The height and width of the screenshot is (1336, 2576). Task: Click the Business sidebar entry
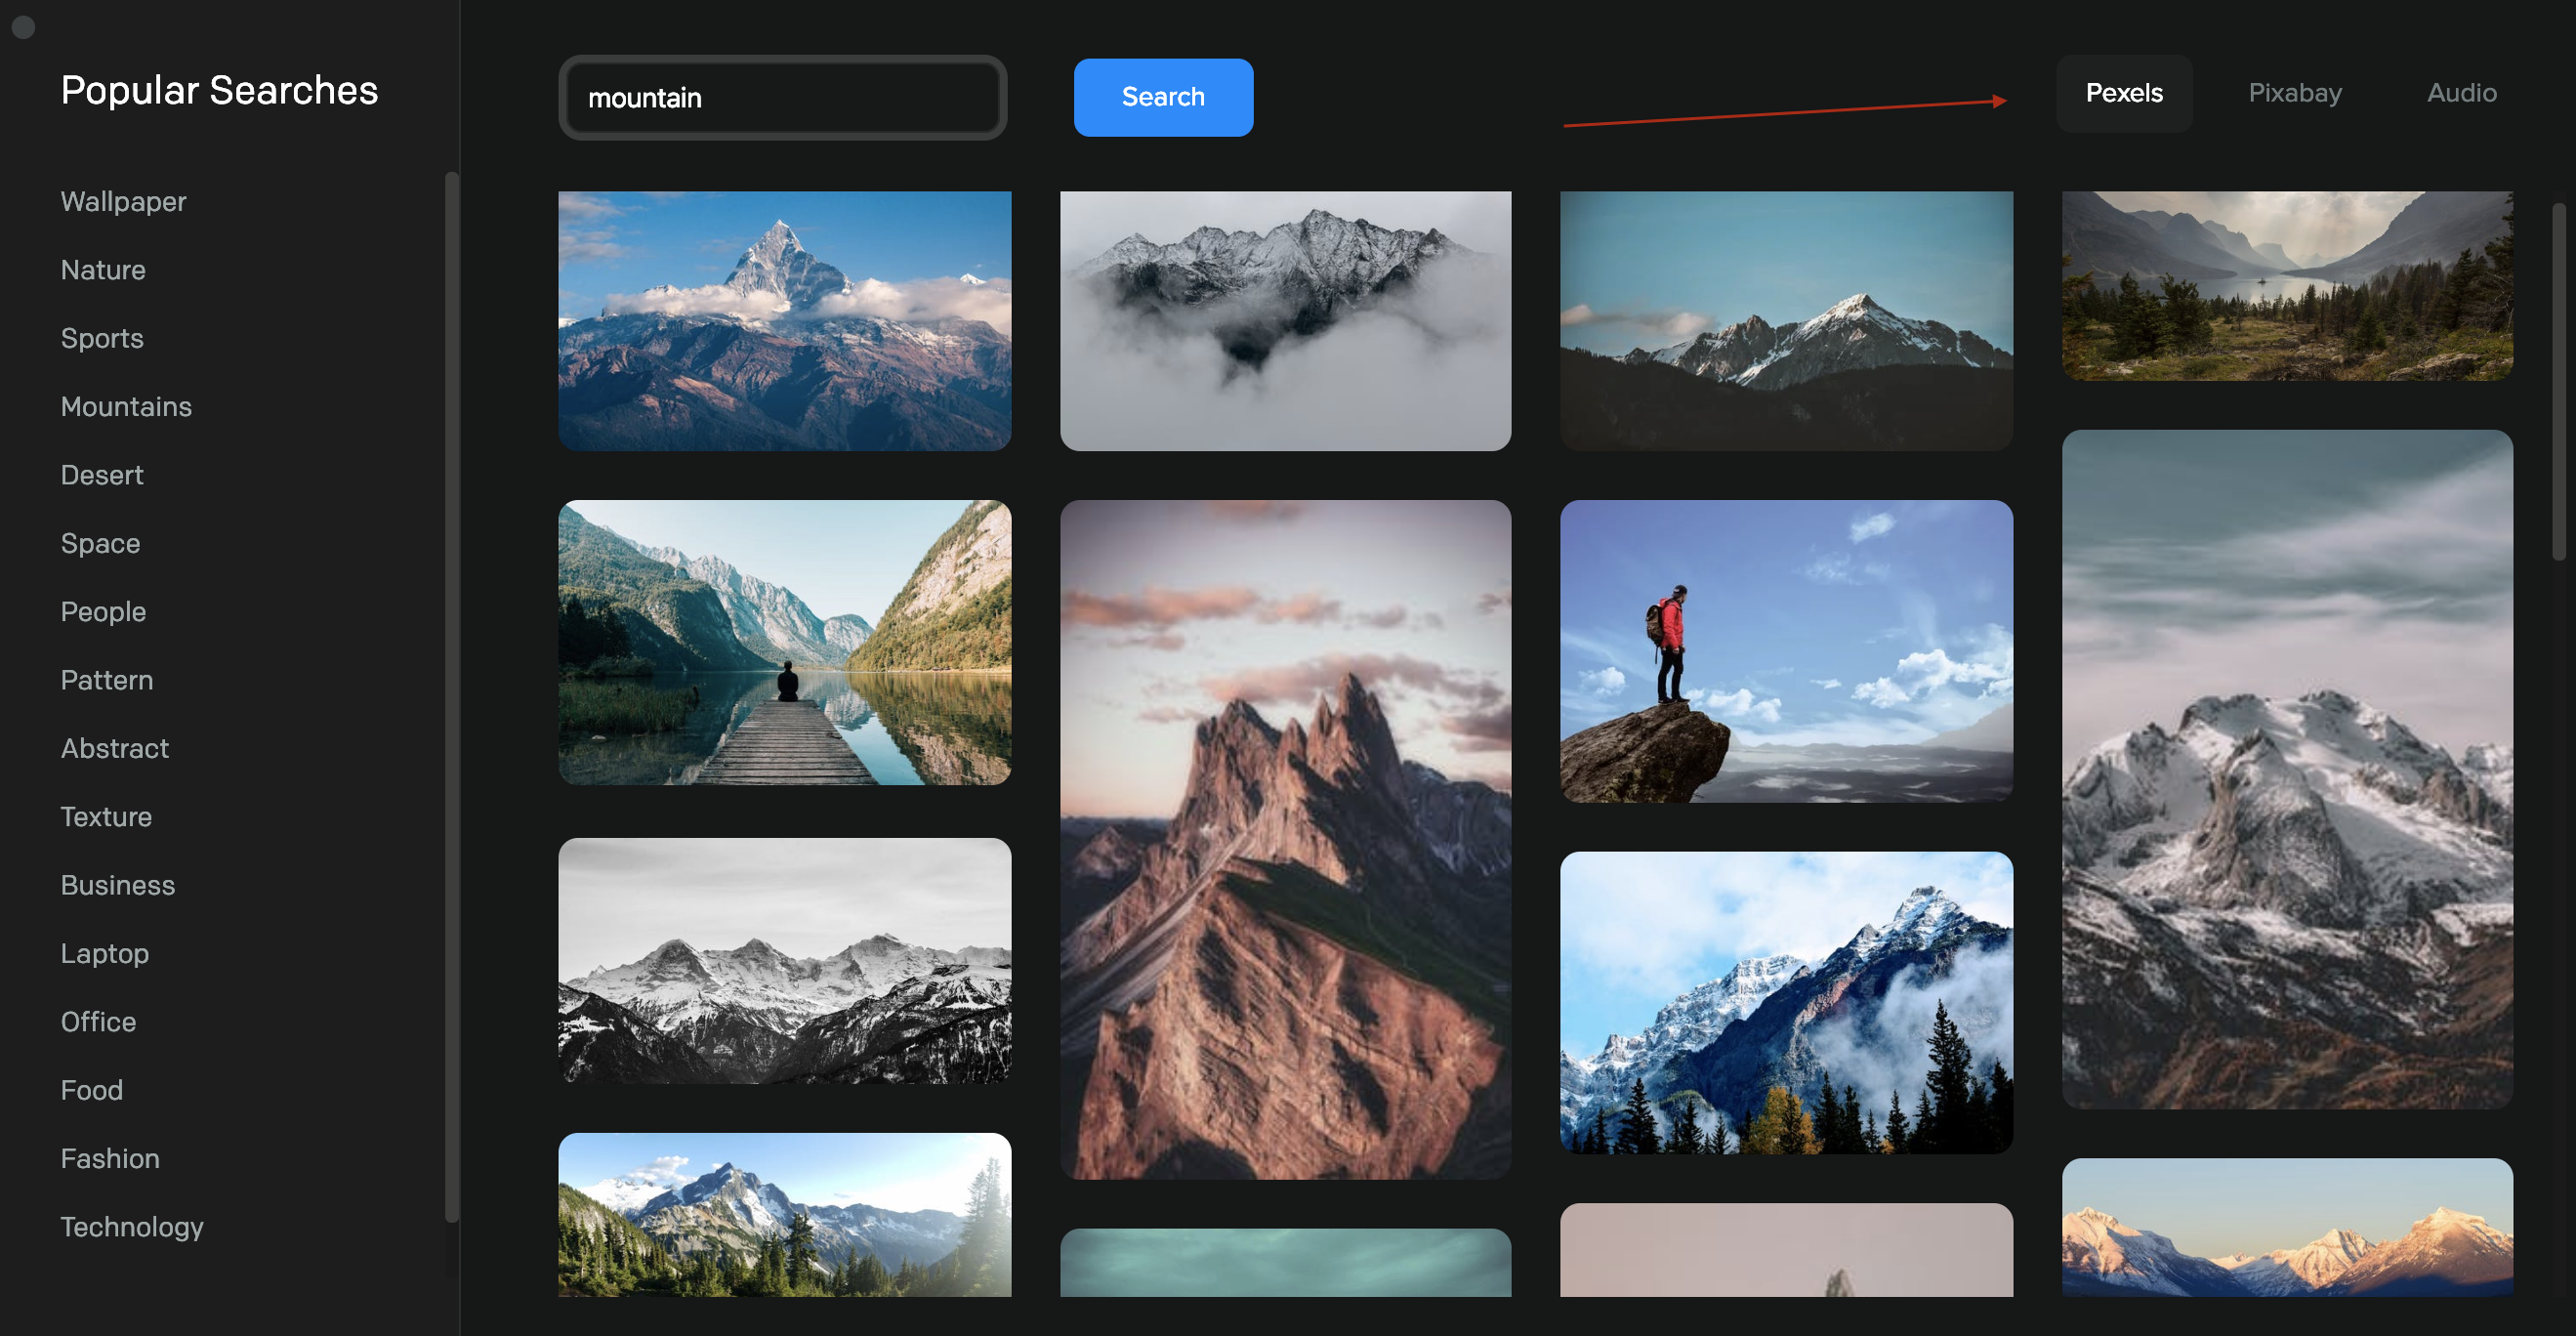click(x=118, y=885)
